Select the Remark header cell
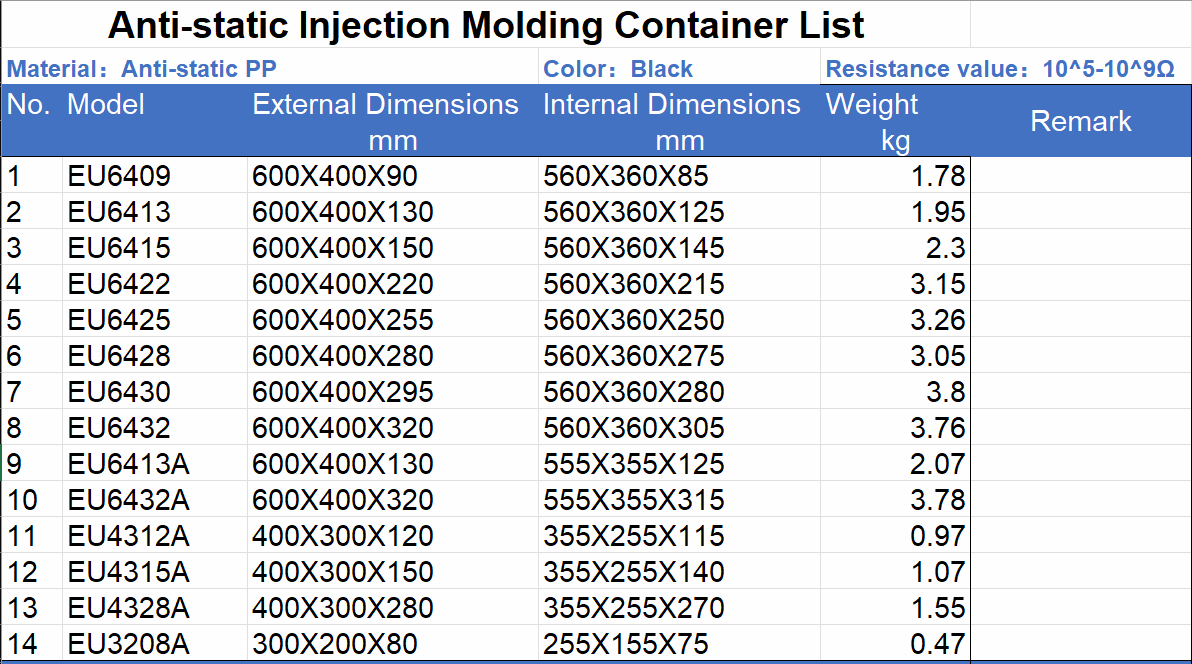This screenshot has width=1192, height=664. coord(1081,121)
